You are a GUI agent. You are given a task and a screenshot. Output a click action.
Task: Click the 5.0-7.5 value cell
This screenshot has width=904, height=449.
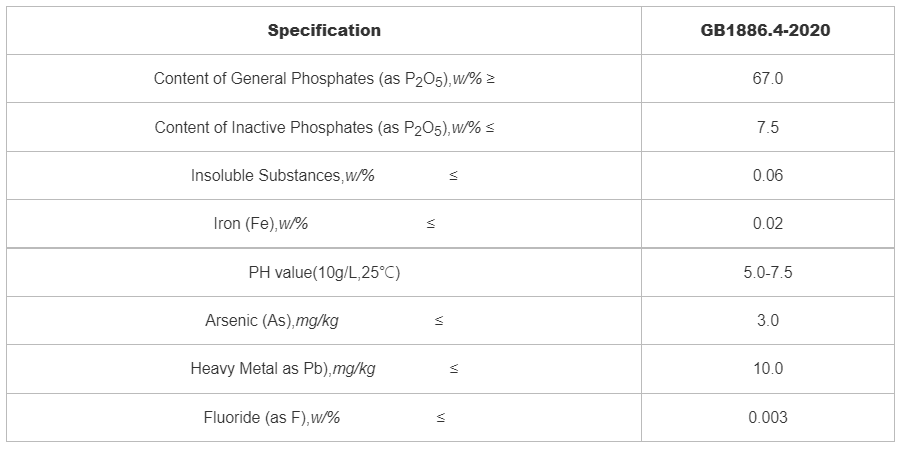click(767, 272)
